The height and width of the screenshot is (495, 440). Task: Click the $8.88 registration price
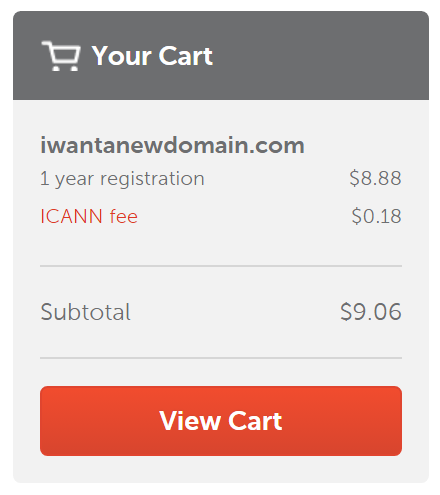[x=375, y=178]
